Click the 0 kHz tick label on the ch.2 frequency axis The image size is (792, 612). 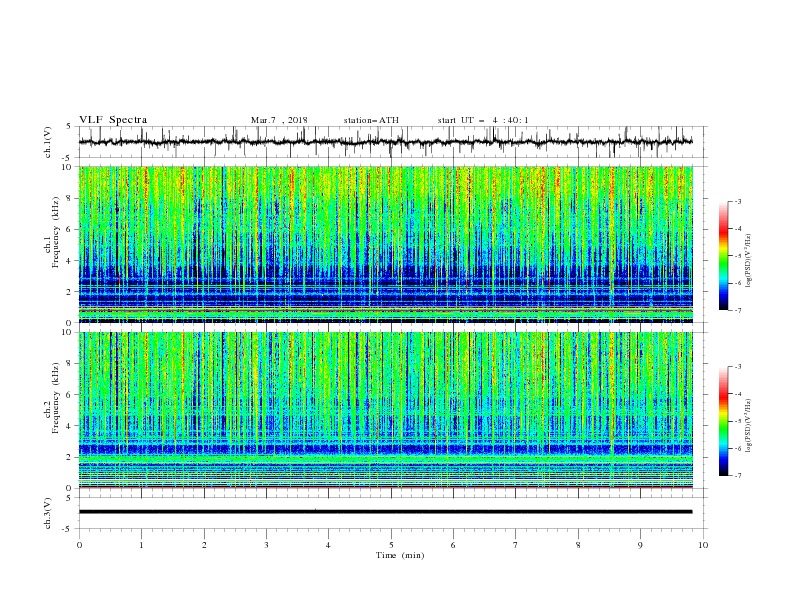tap(71, 488)
